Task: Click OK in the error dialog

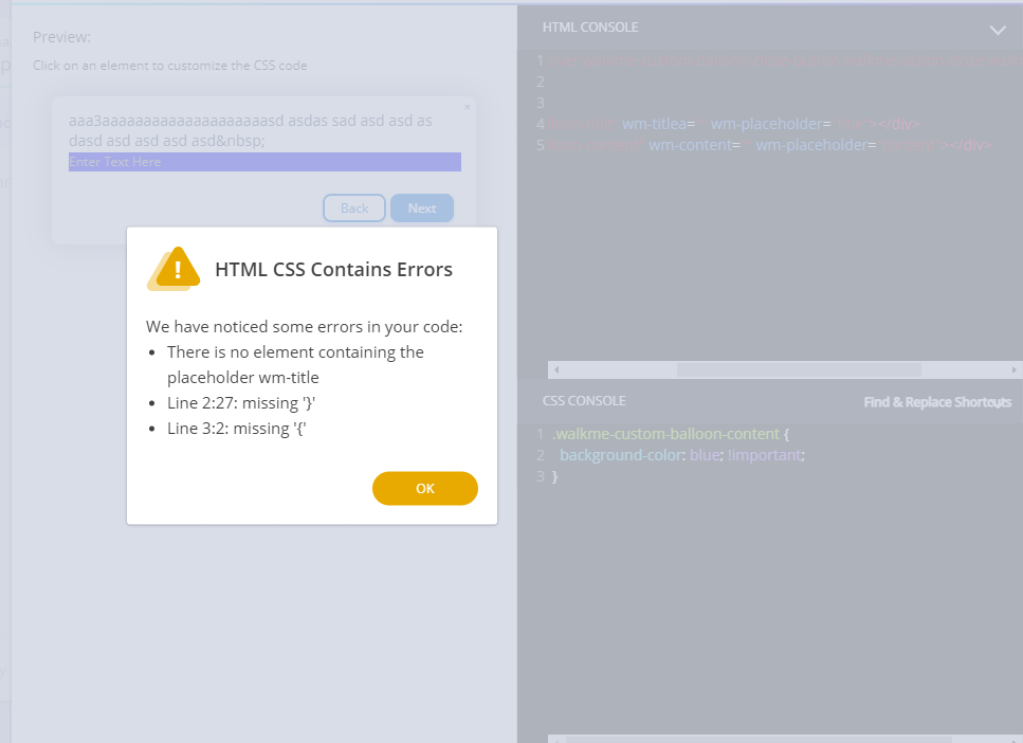Action: [425, 488]
